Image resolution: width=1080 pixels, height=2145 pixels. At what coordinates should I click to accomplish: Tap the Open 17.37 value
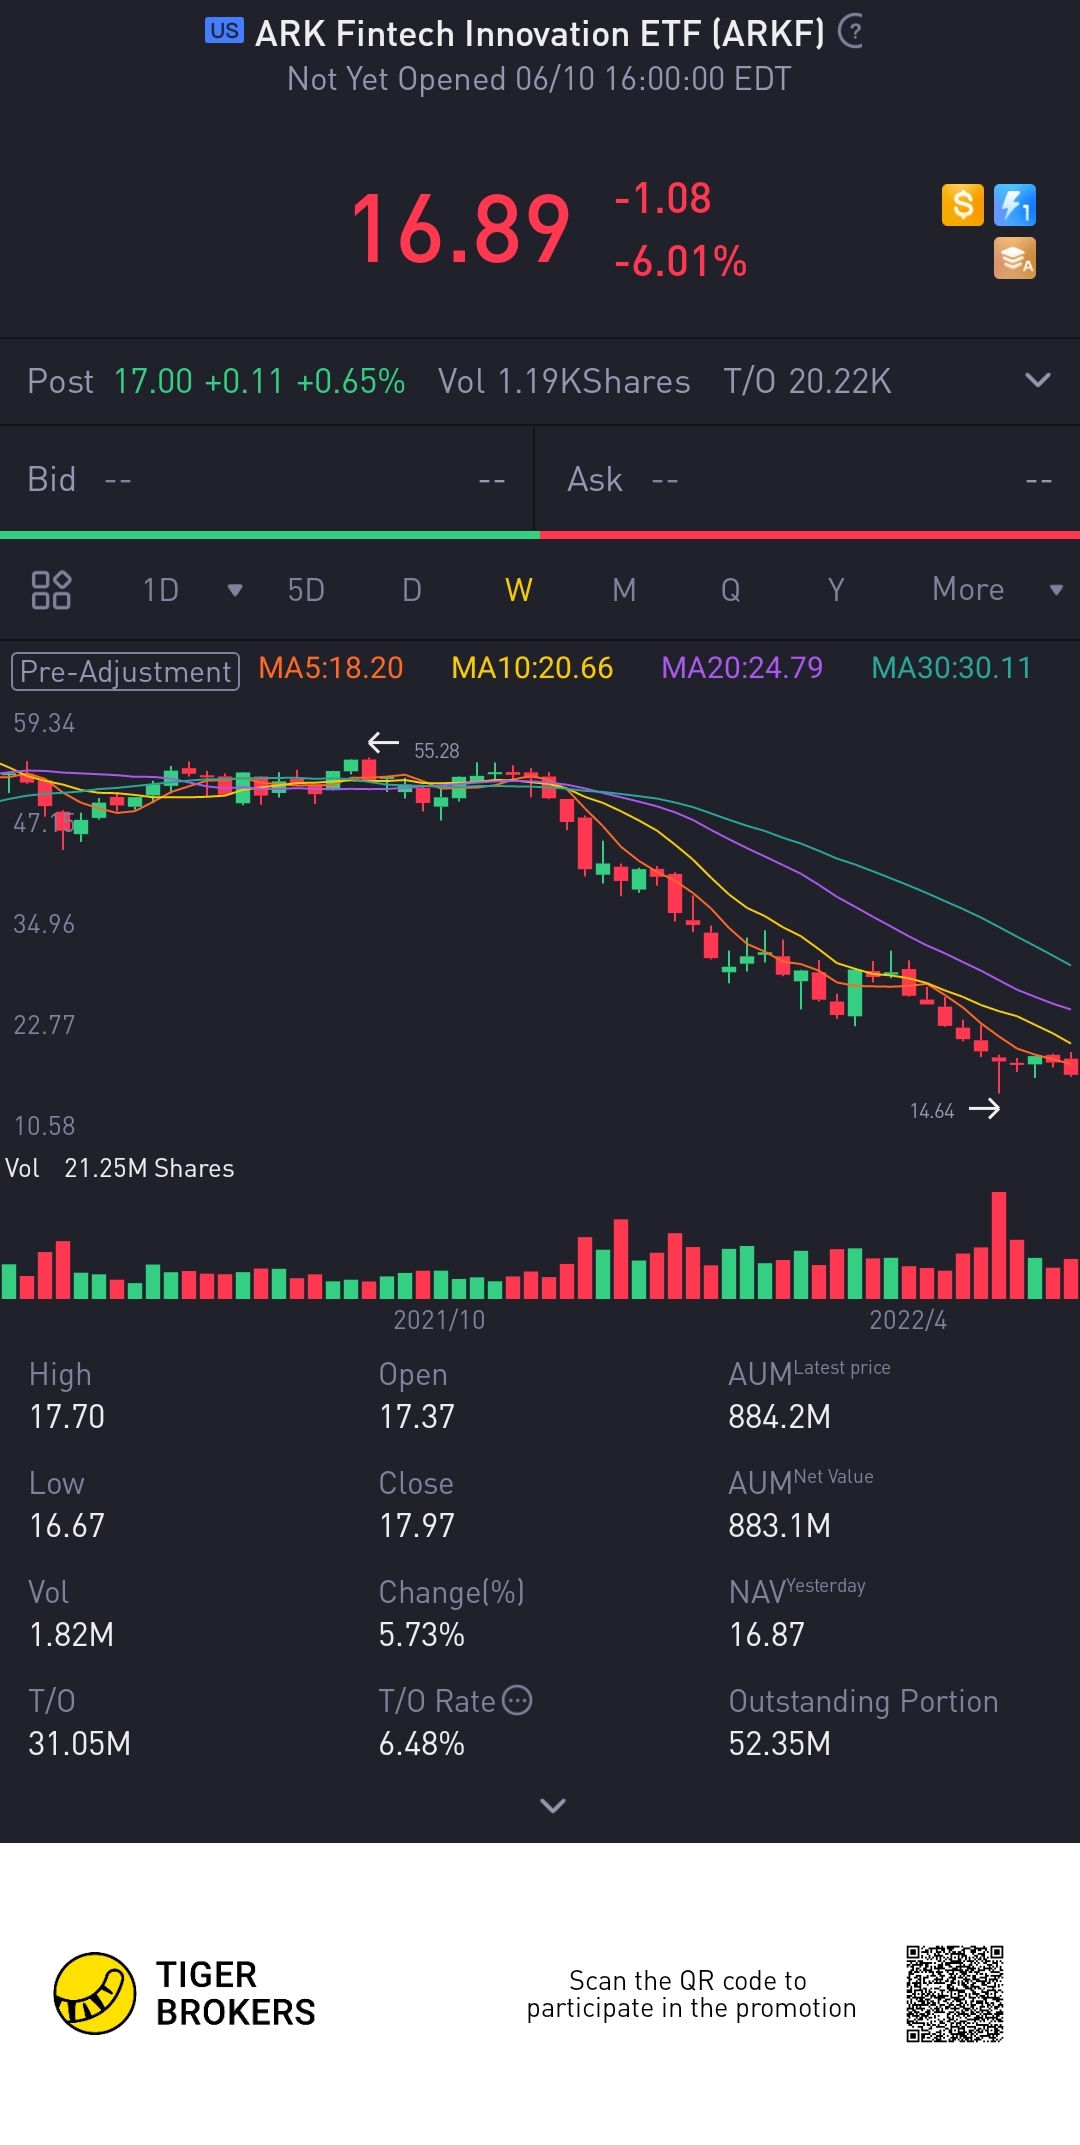pos(417,1416)
